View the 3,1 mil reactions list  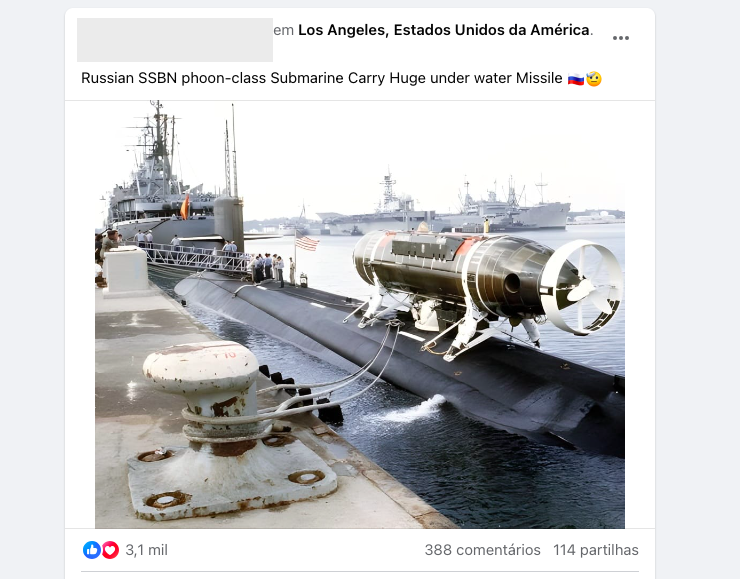[146, 550]
